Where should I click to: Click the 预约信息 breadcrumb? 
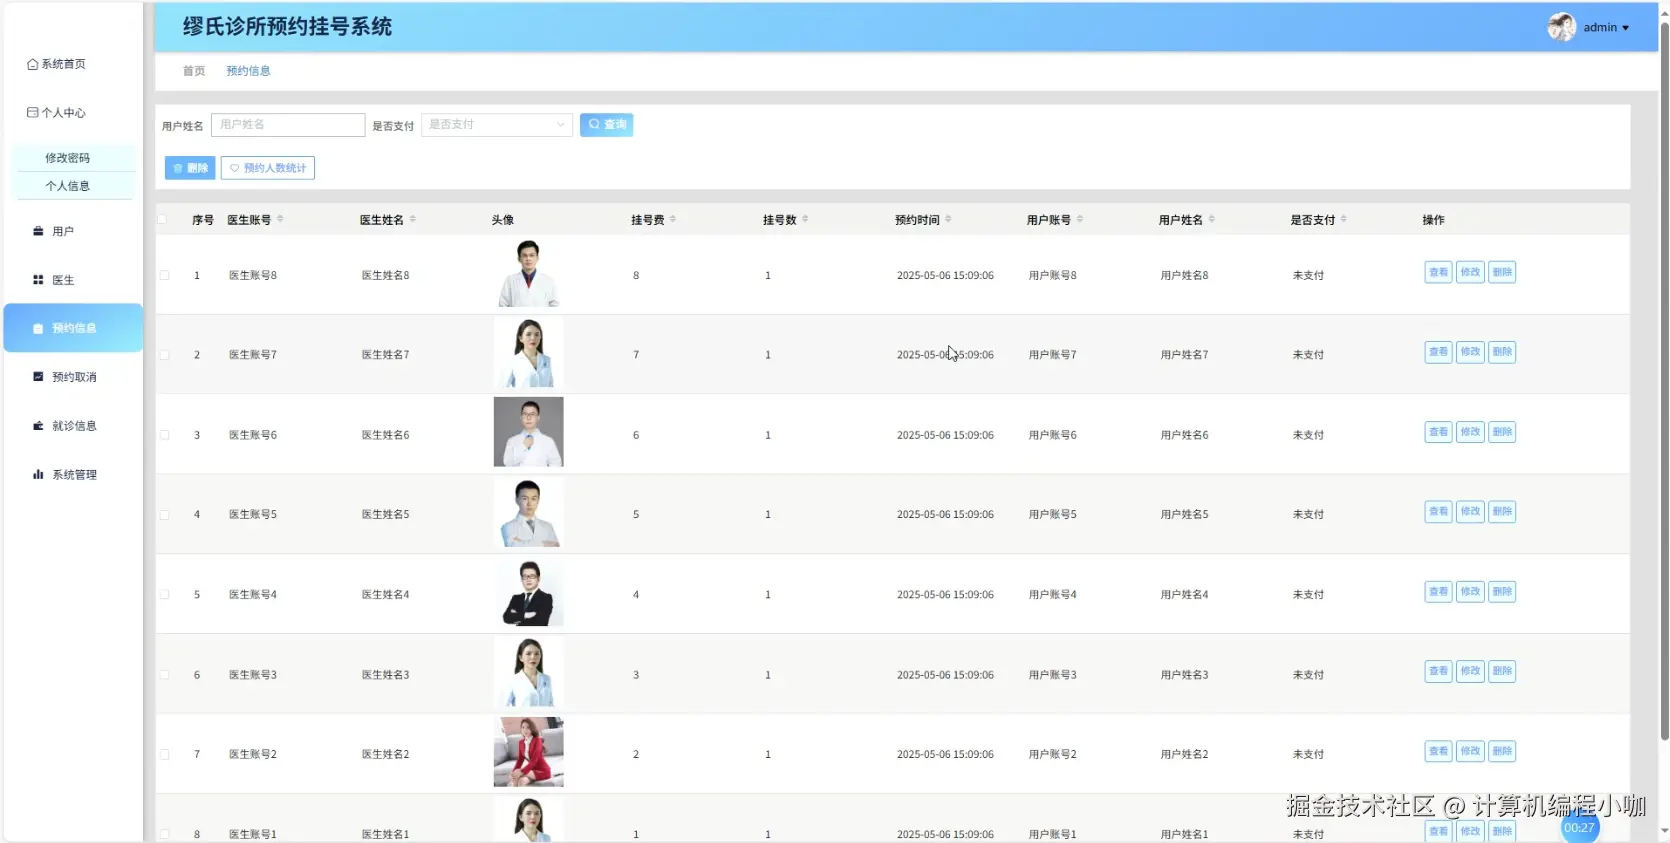click(x=248, y=71)
